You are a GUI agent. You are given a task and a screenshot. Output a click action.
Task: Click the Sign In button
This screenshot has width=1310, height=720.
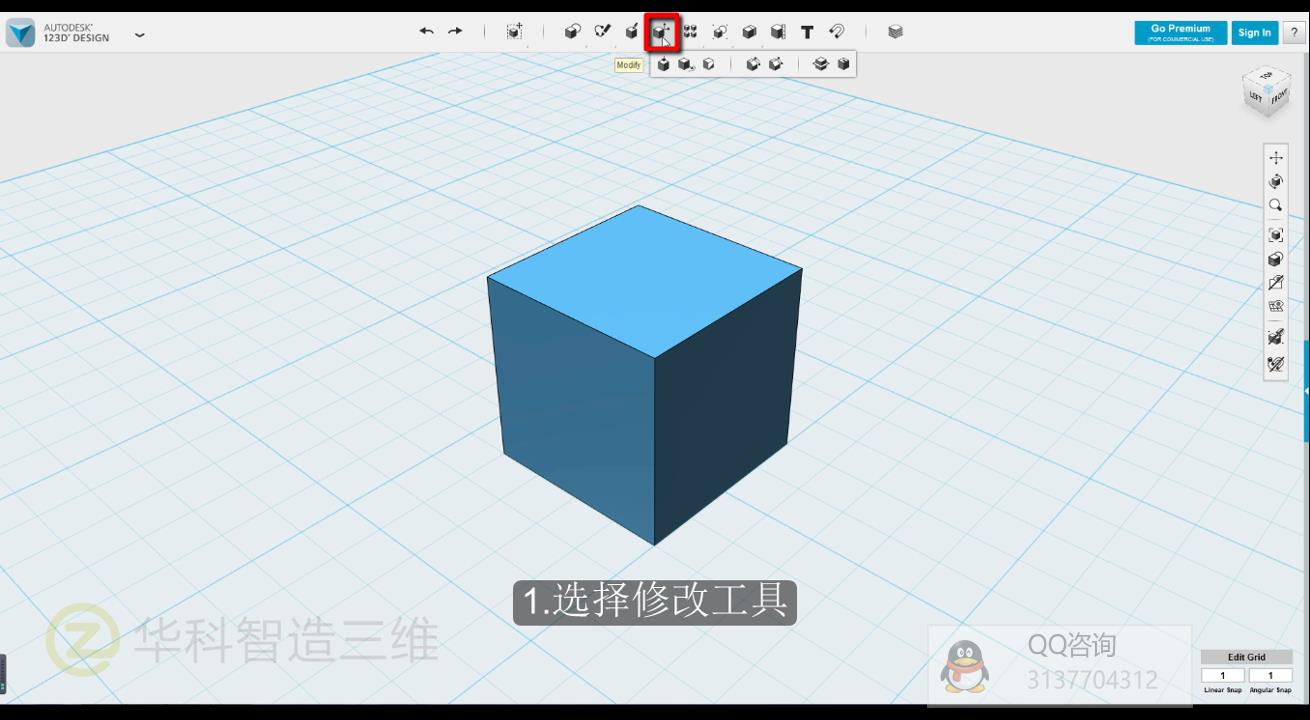[1254, 32]
